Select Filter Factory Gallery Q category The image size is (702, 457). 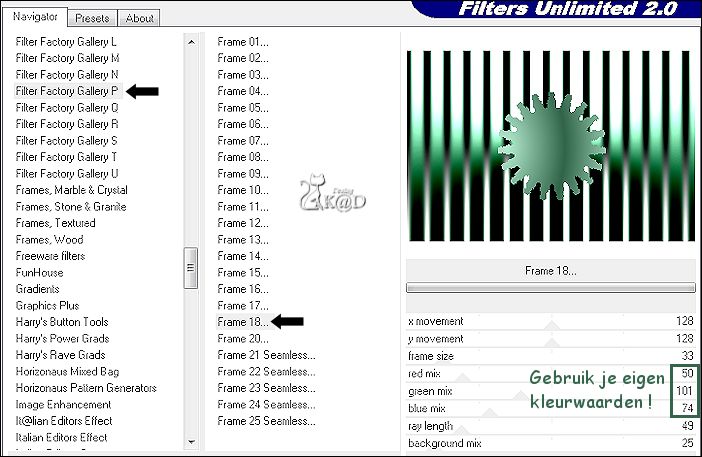[x=67, y=108]
